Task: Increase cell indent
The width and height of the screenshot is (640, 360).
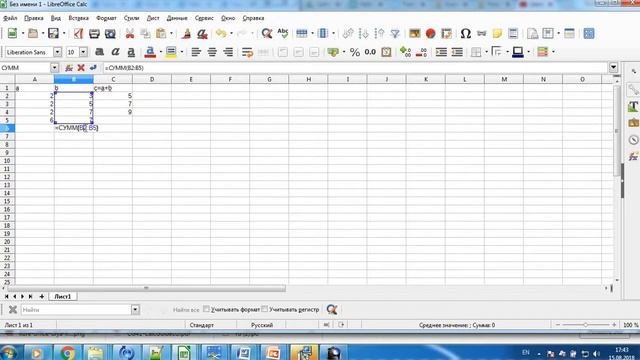Action: (441, 52)
